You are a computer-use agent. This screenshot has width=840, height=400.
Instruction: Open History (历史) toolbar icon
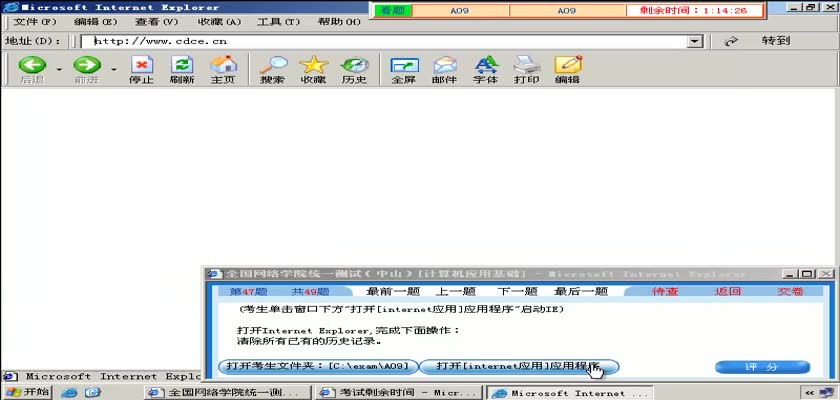click(x=355, y=65)
